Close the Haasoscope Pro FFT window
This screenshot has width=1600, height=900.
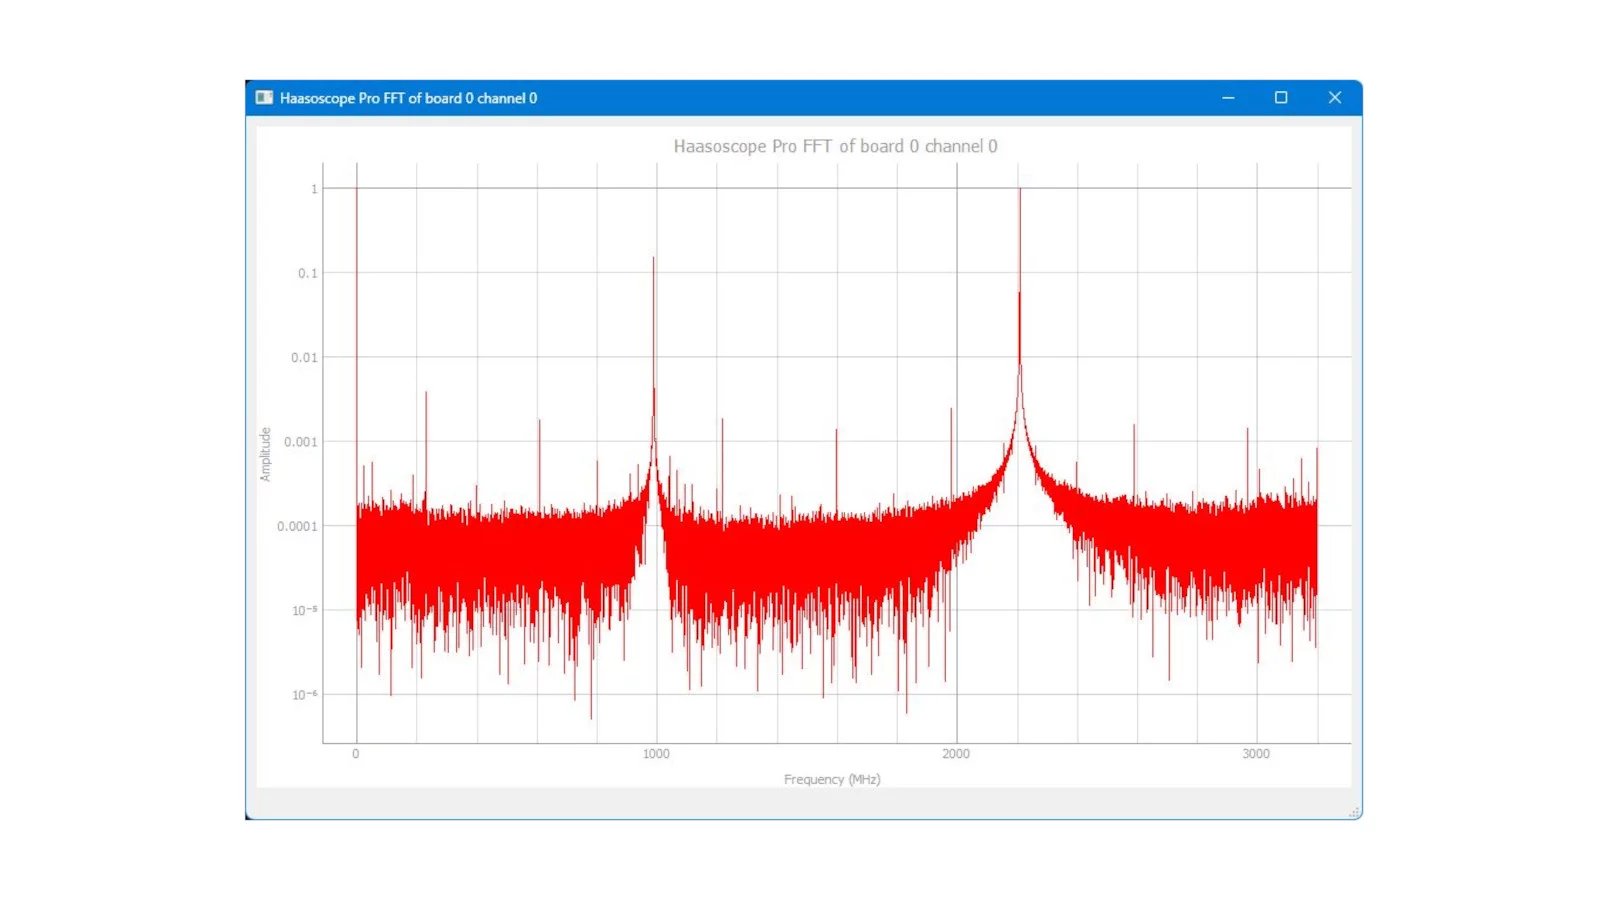(x=1335, y=98)
